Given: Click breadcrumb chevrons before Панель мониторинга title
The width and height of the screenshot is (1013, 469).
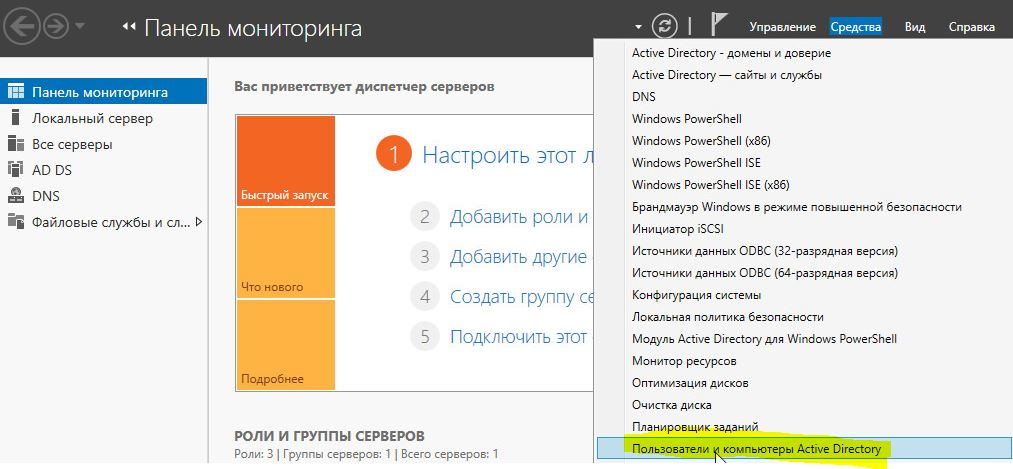Looking at the screenshot, I should click(x=129, y=27).
